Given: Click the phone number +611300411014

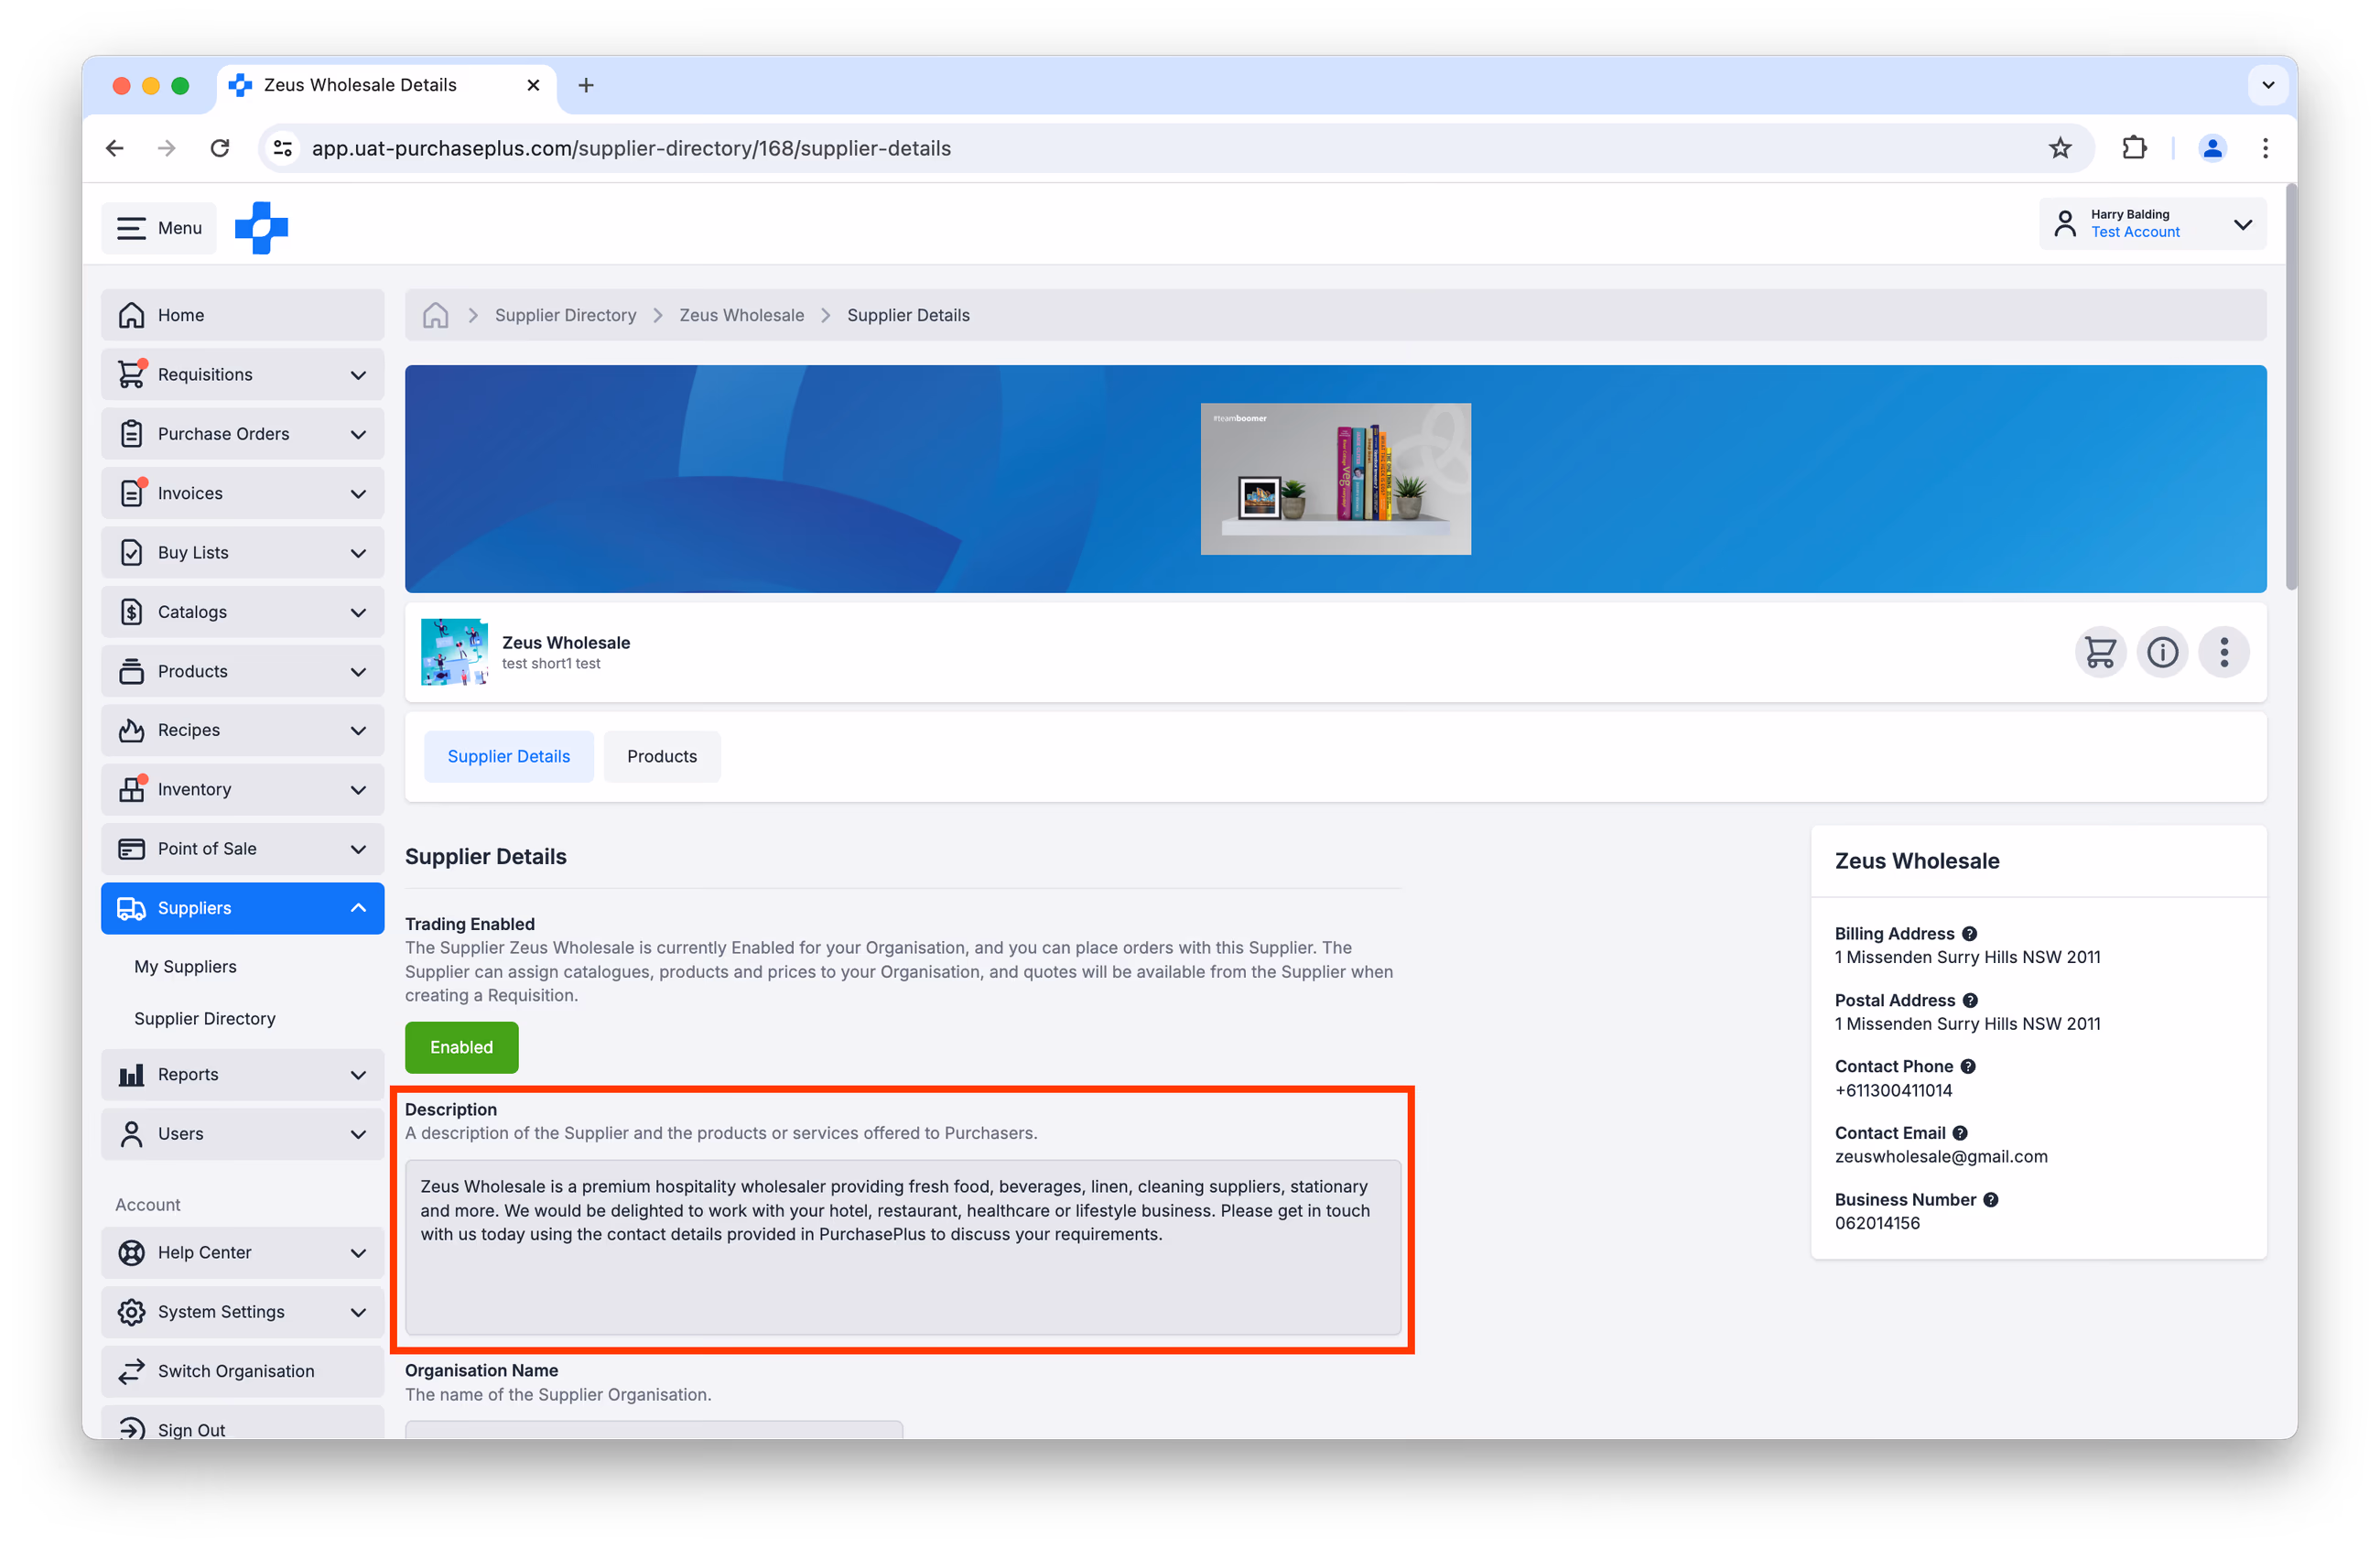Looking at the screenshot, I should coord(1892,1090).
